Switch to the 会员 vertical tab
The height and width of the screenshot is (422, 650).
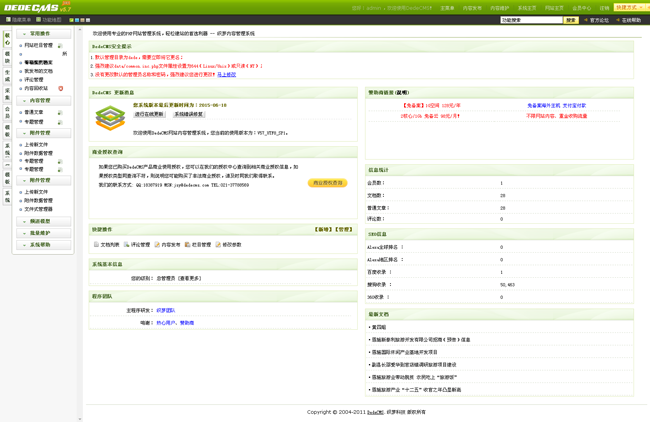(x=7, y=112)
